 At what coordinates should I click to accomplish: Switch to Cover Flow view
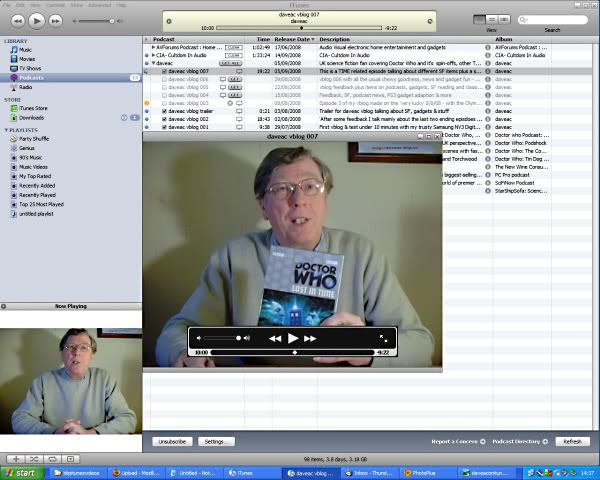pyautogui.click(x=504, y=20)
